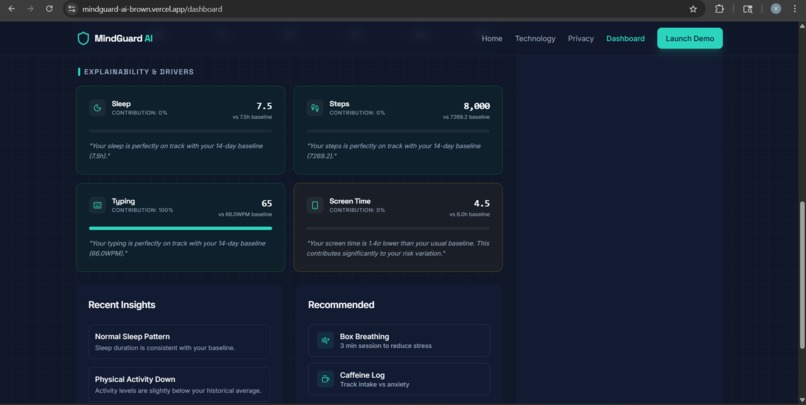
Task: Click the Screen Time contribution bar
Action: pos(398,228)
